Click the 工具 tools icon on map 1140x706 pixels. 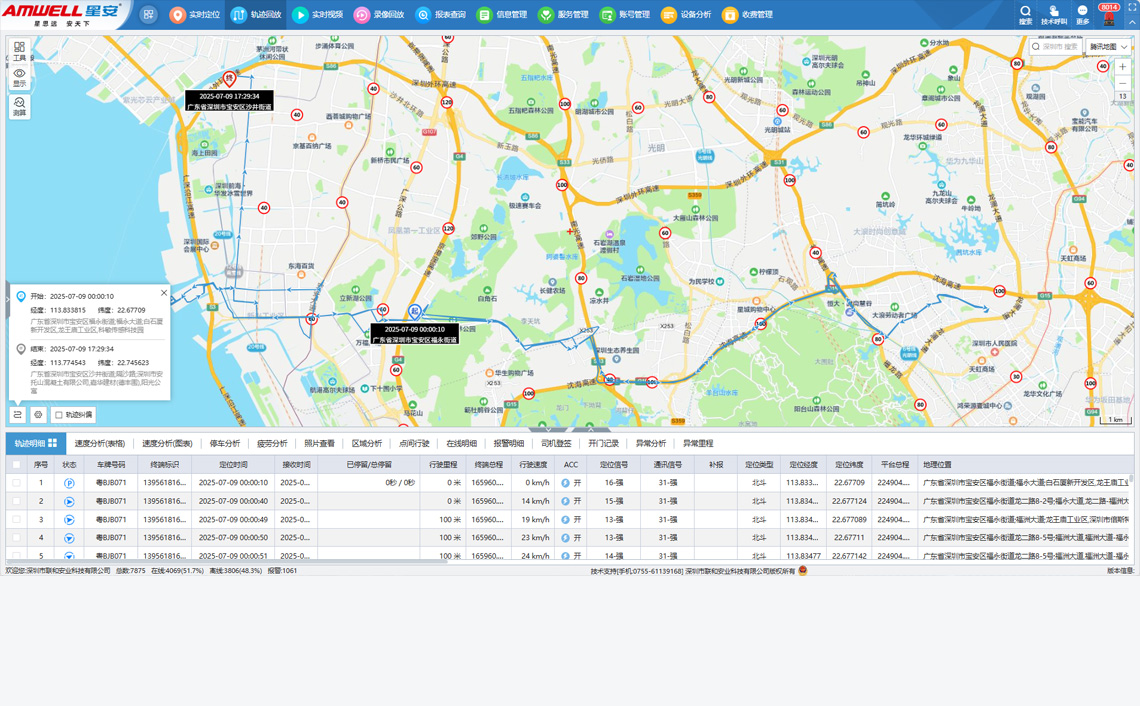click(19, 50)
